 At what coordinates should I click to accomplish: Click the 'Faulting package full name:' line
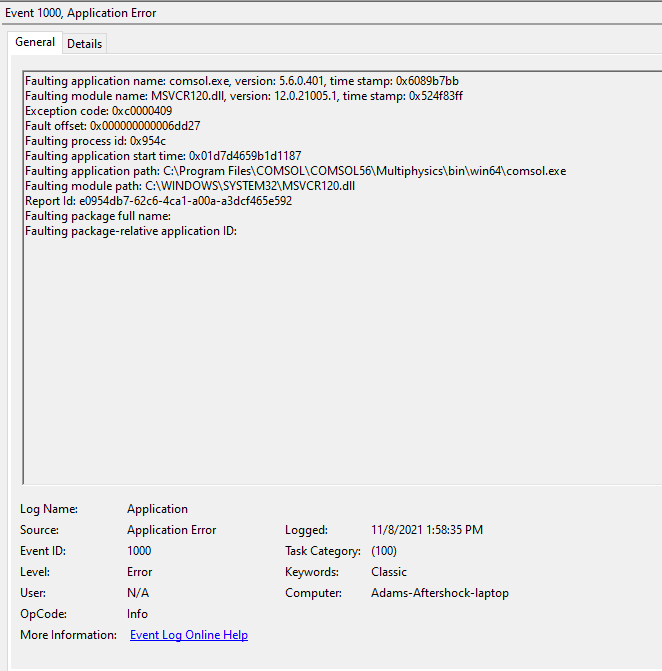[98, 216]
